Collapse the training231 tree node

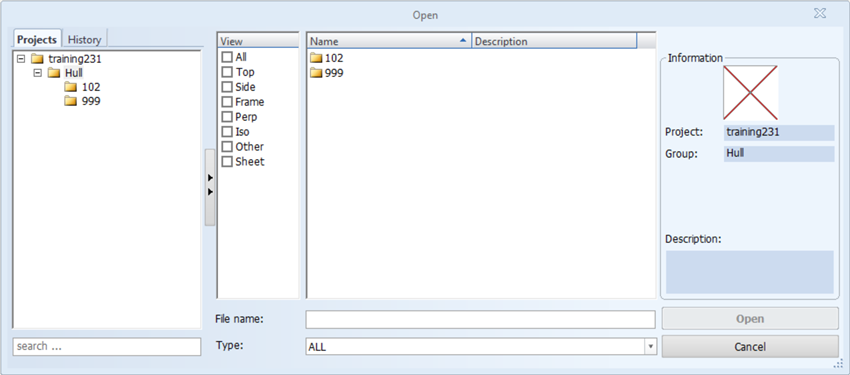(x=21, y=58)
